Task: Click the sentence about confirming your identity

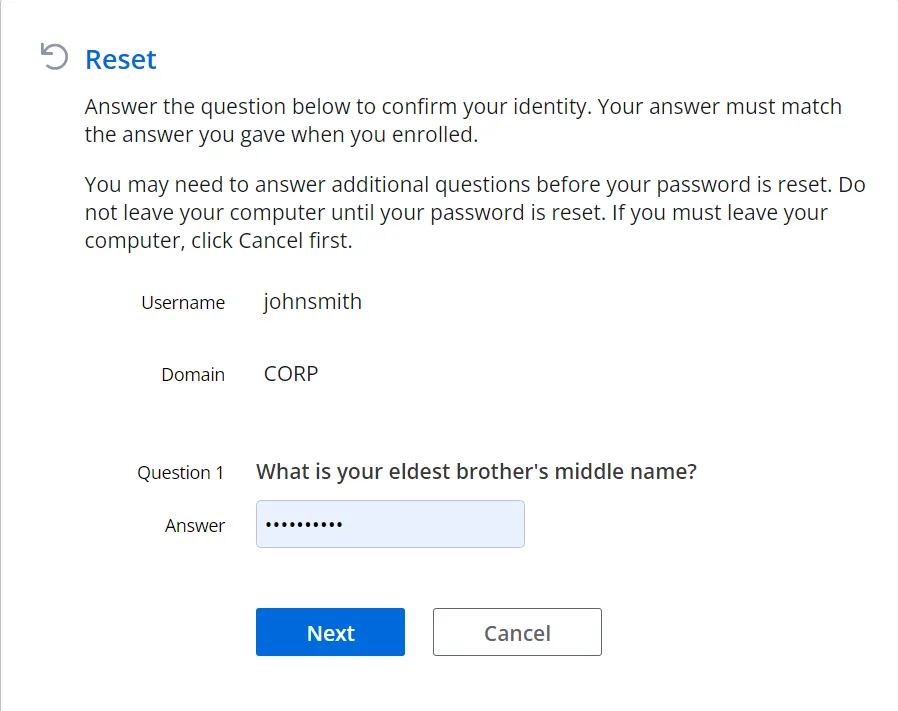Action: (338, 107)
